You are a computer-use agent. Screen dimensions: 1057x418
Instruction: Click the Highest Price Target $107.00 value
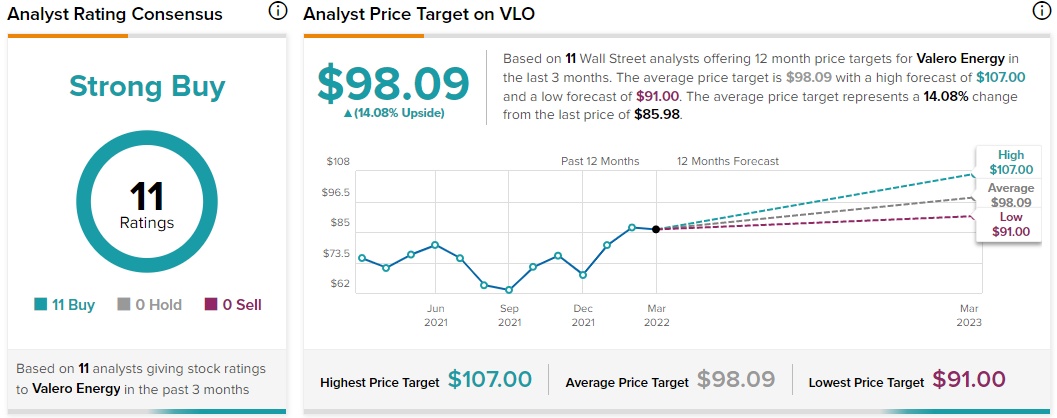490,380
